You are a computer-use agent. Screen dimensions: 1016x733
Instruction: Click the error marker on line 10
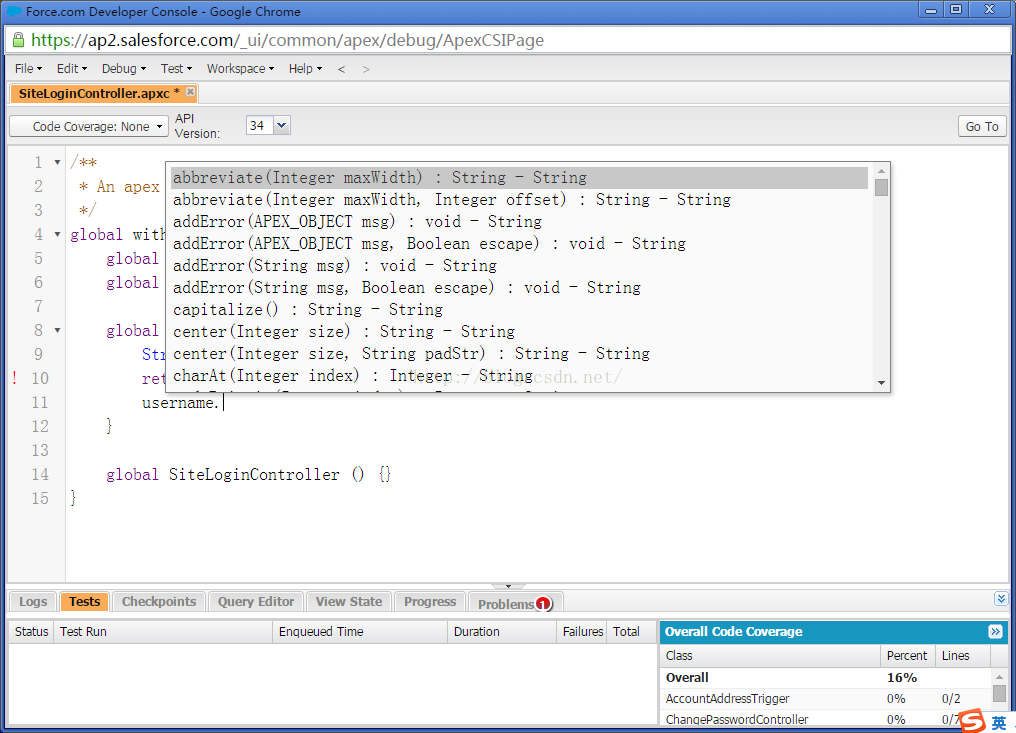point(15,378)
